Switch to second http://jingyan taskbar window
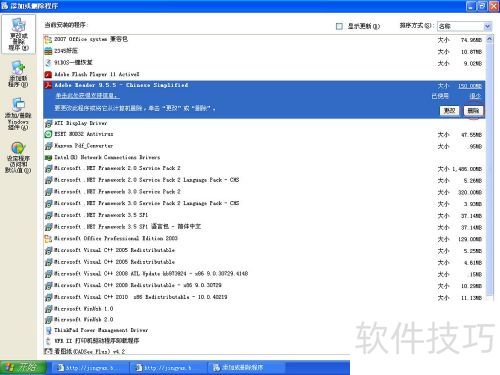500x375 pixels. point(168,368)
